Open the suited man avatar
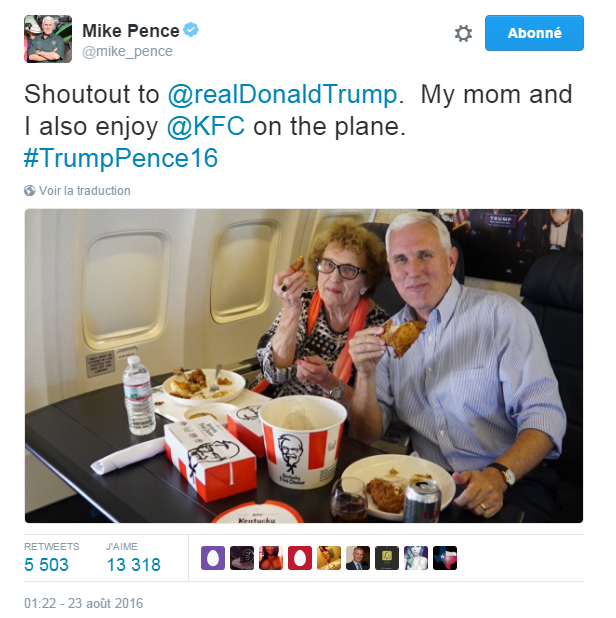 tap(358, 558)
